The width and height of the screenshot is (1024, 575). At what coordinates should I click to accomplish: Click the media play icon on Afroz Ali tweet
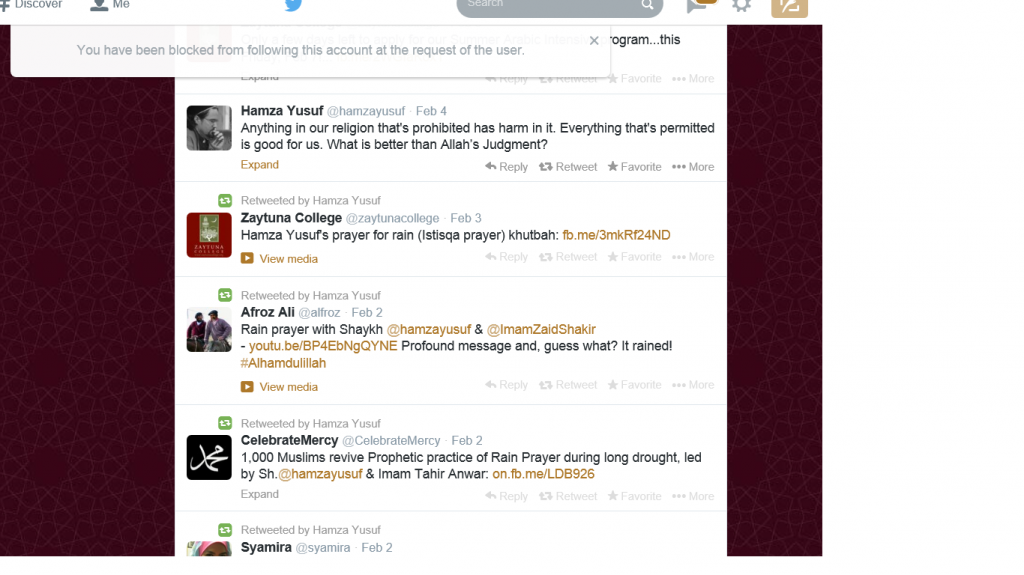(247, 386)
